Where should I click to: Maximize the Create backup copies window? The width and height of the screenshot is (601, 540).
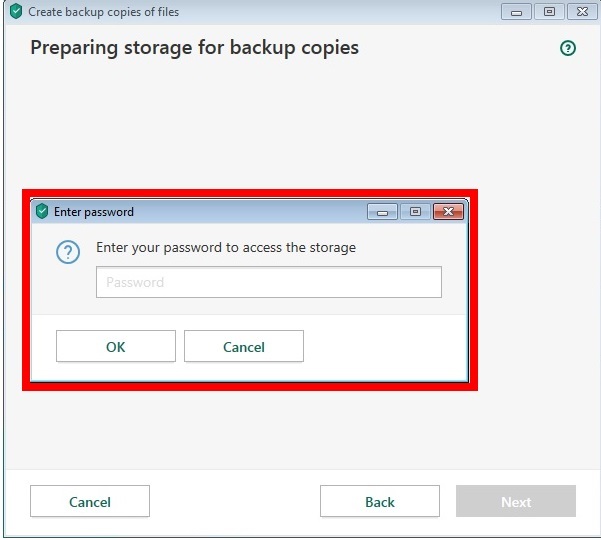549,12
